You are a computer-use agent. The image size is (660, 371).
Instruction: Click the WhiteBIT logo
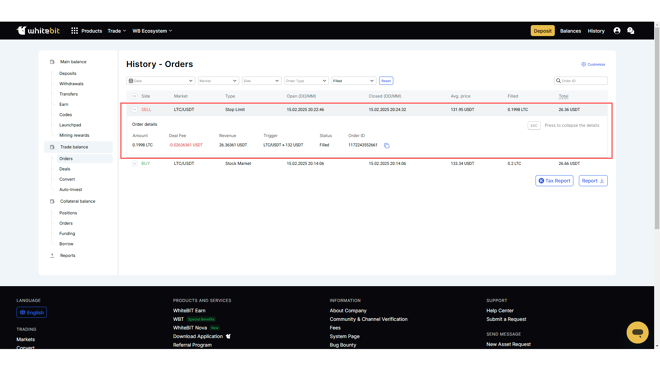[38, 31]
